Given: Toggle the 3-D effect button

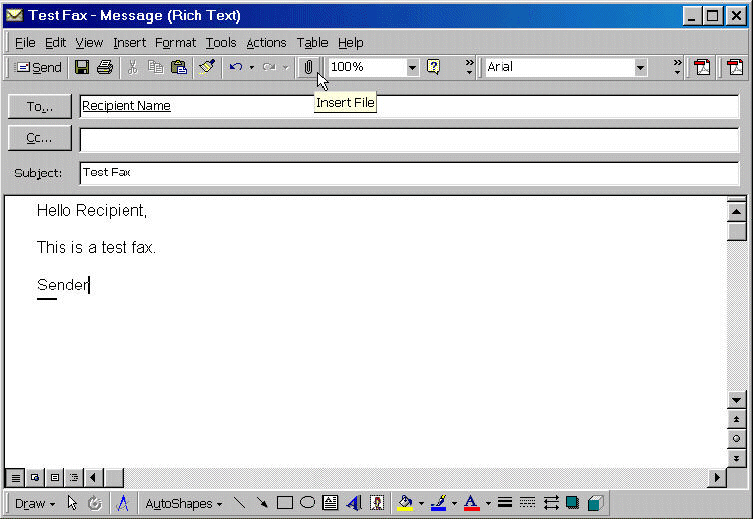Looking at the screenshot, I should point(595,503).
